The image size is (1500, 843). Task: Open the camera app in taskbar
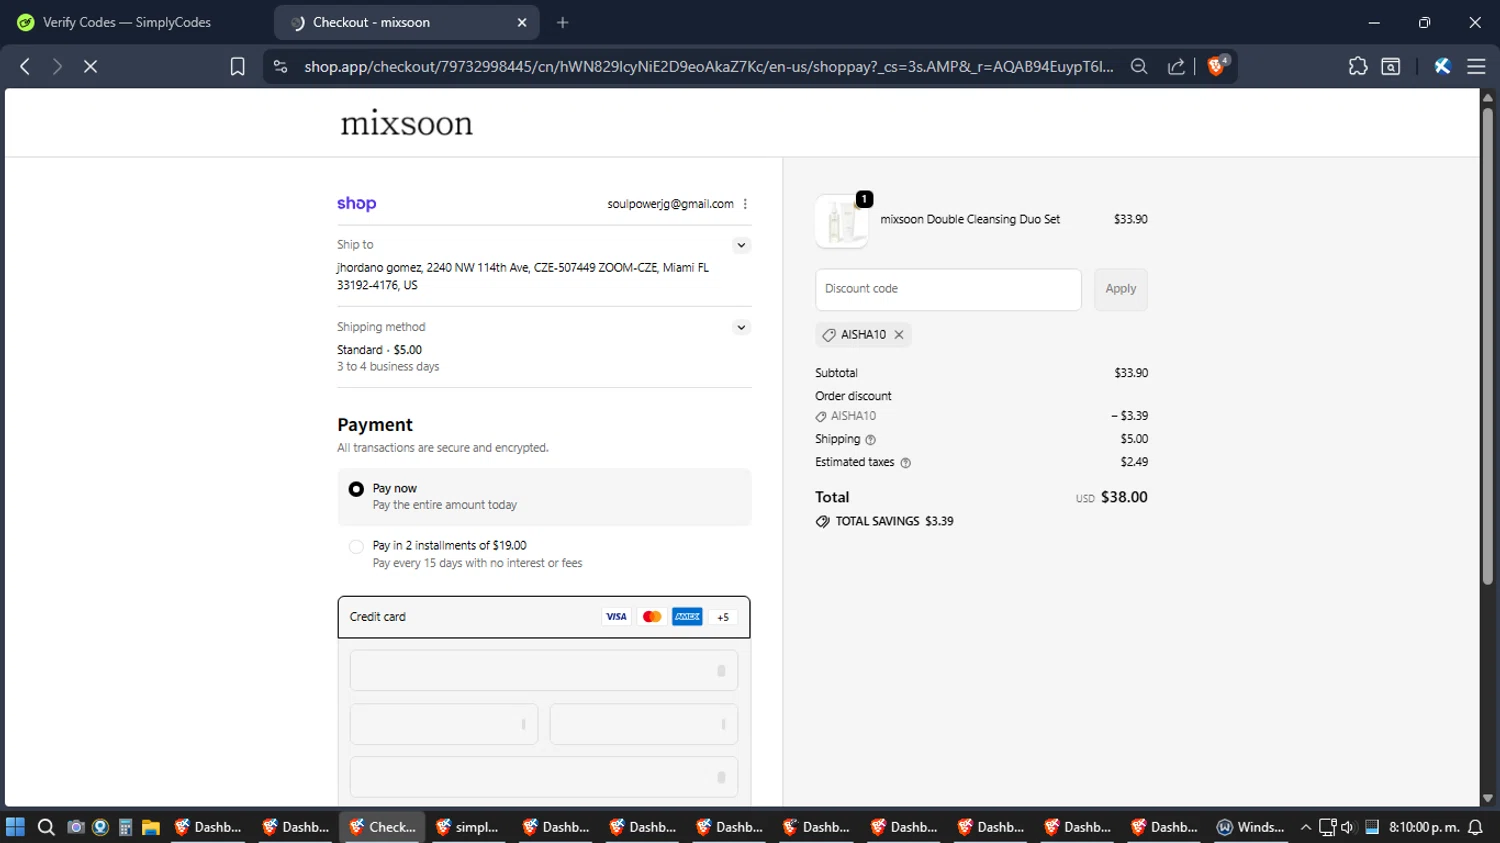click(x=75, y=827)
